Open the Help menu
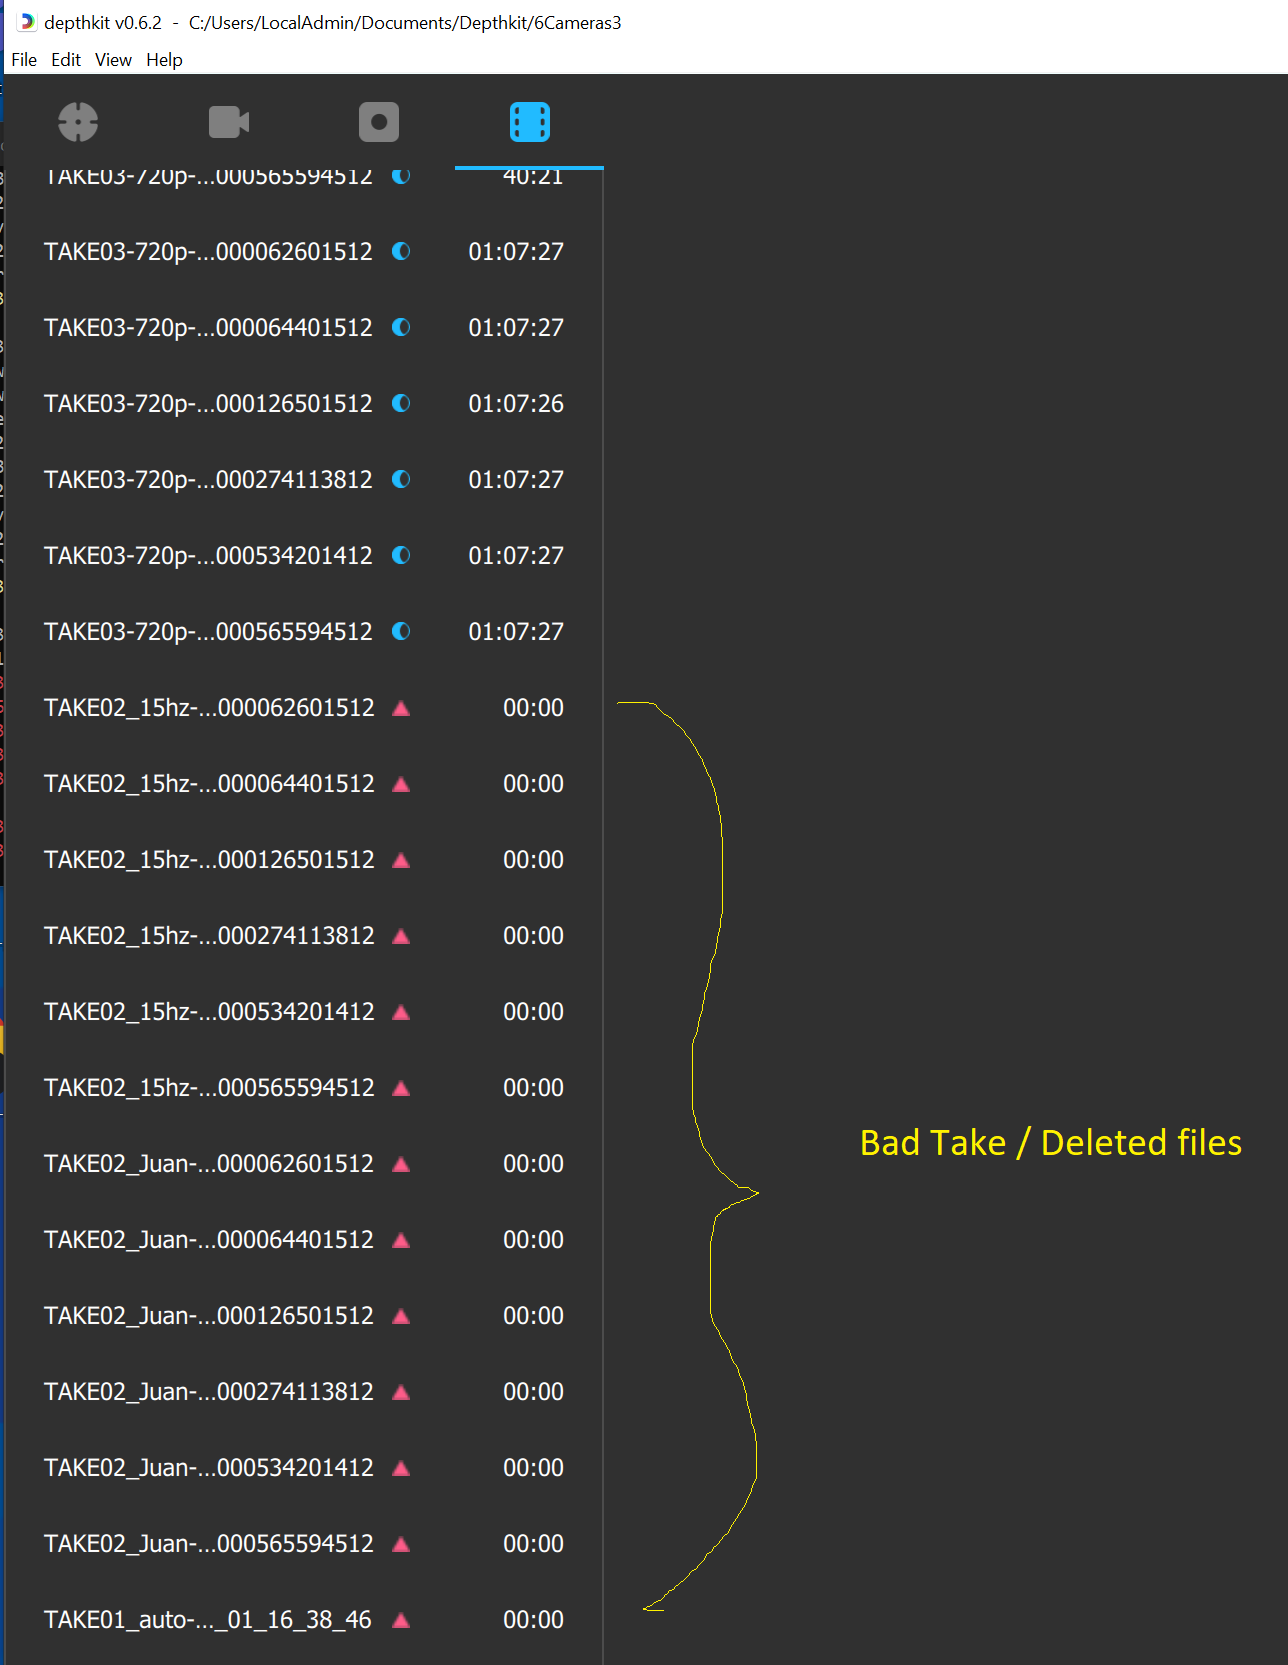The width and height of the screenshot is (1288, 1665). (164, 60)
